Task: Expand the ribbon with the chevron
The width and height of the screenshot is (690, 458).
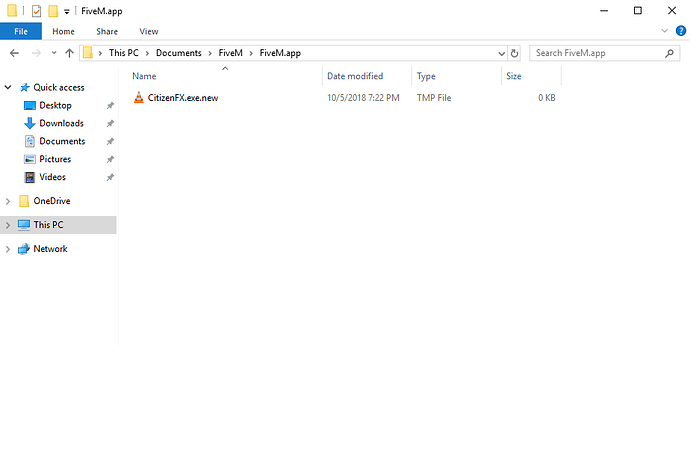Action: [x=664, y=31]
